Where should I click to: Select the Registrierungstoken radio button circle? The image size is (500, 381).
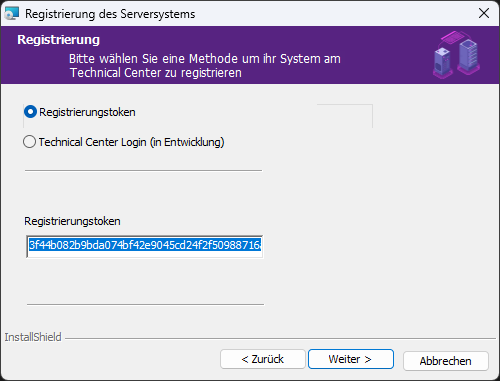point(30,112)
